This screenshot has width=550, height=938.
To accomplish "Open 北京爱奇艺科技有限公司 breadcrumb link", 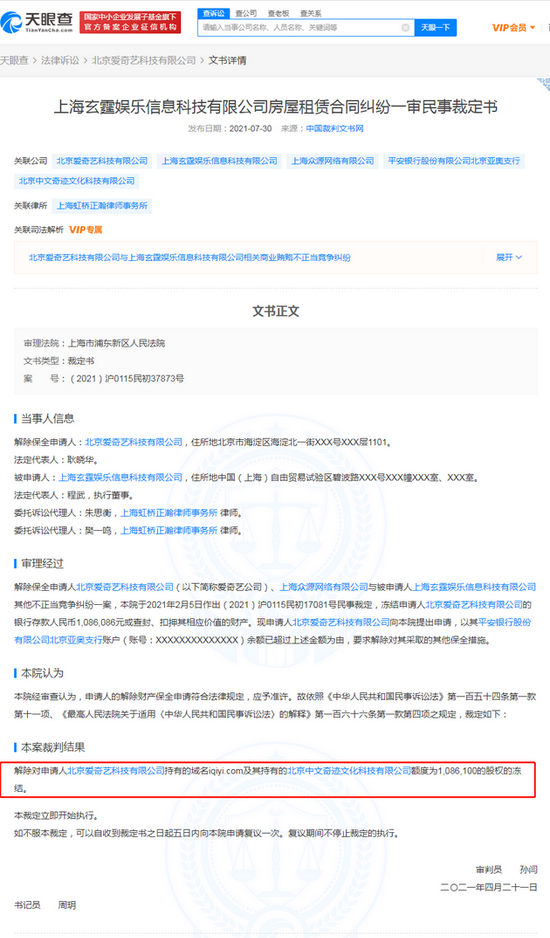I will pos(144,60).
